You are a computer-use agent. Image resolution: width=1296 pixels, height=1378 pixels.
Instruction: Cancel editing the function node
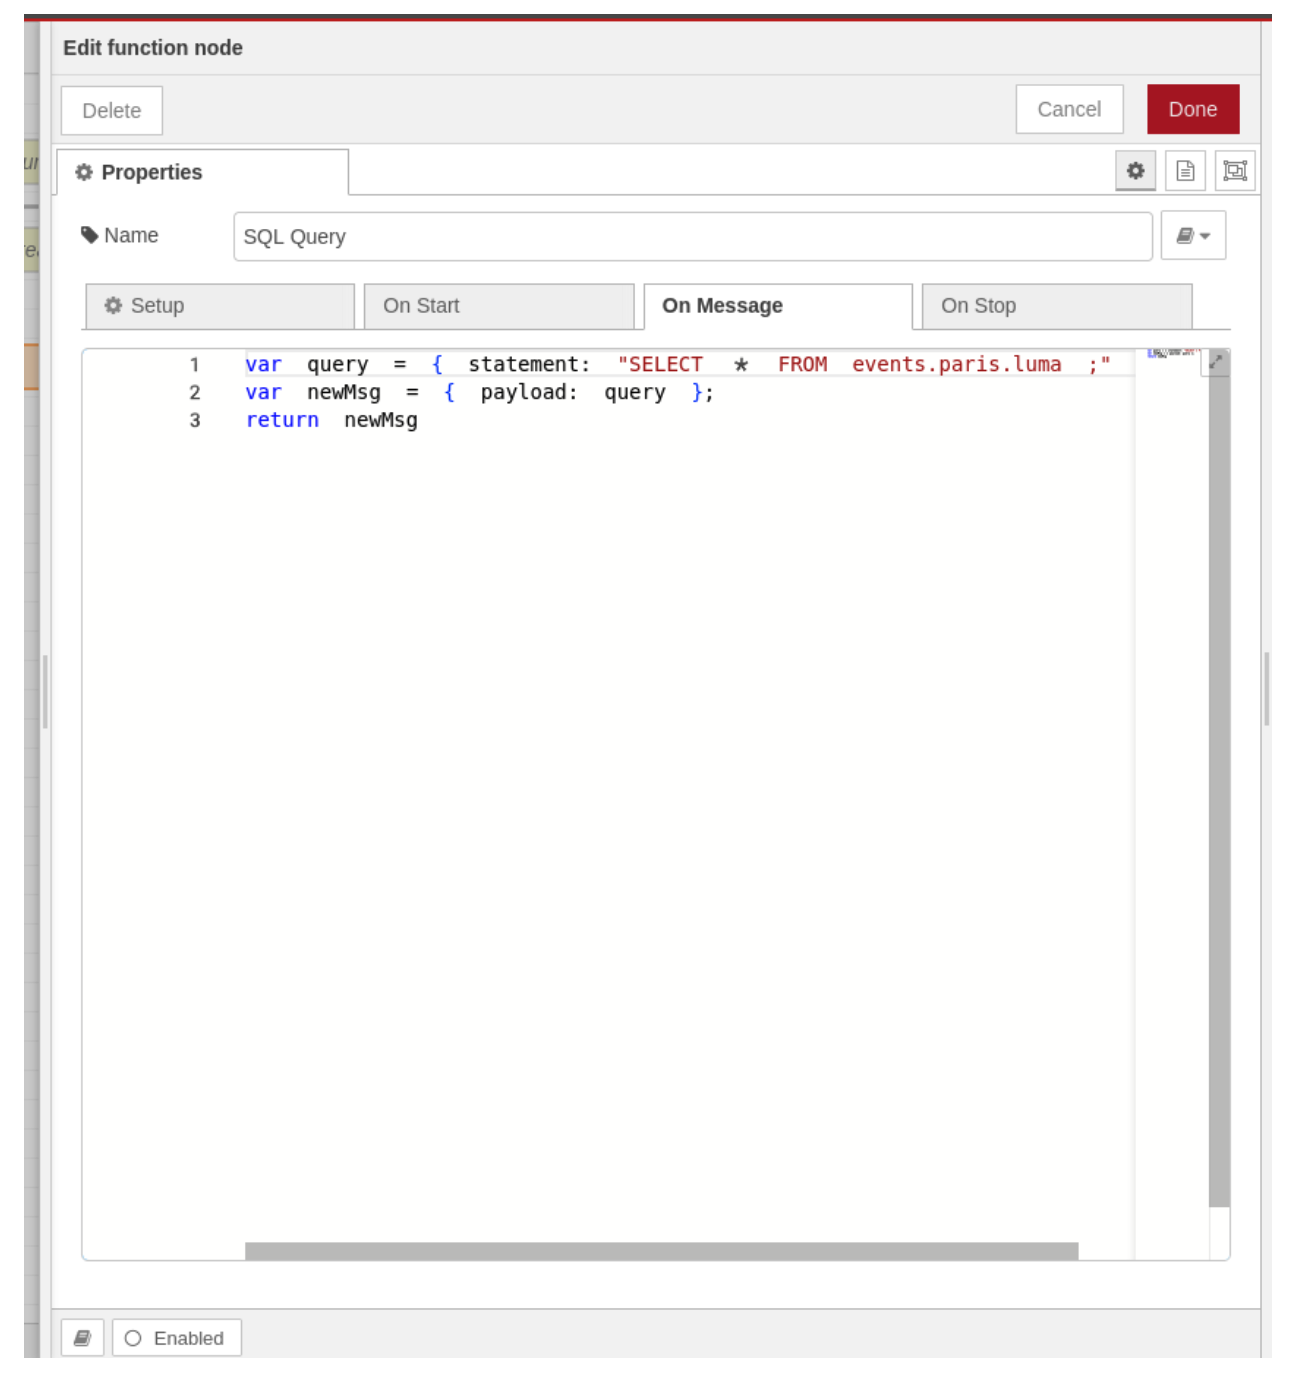pos(1069,110)
